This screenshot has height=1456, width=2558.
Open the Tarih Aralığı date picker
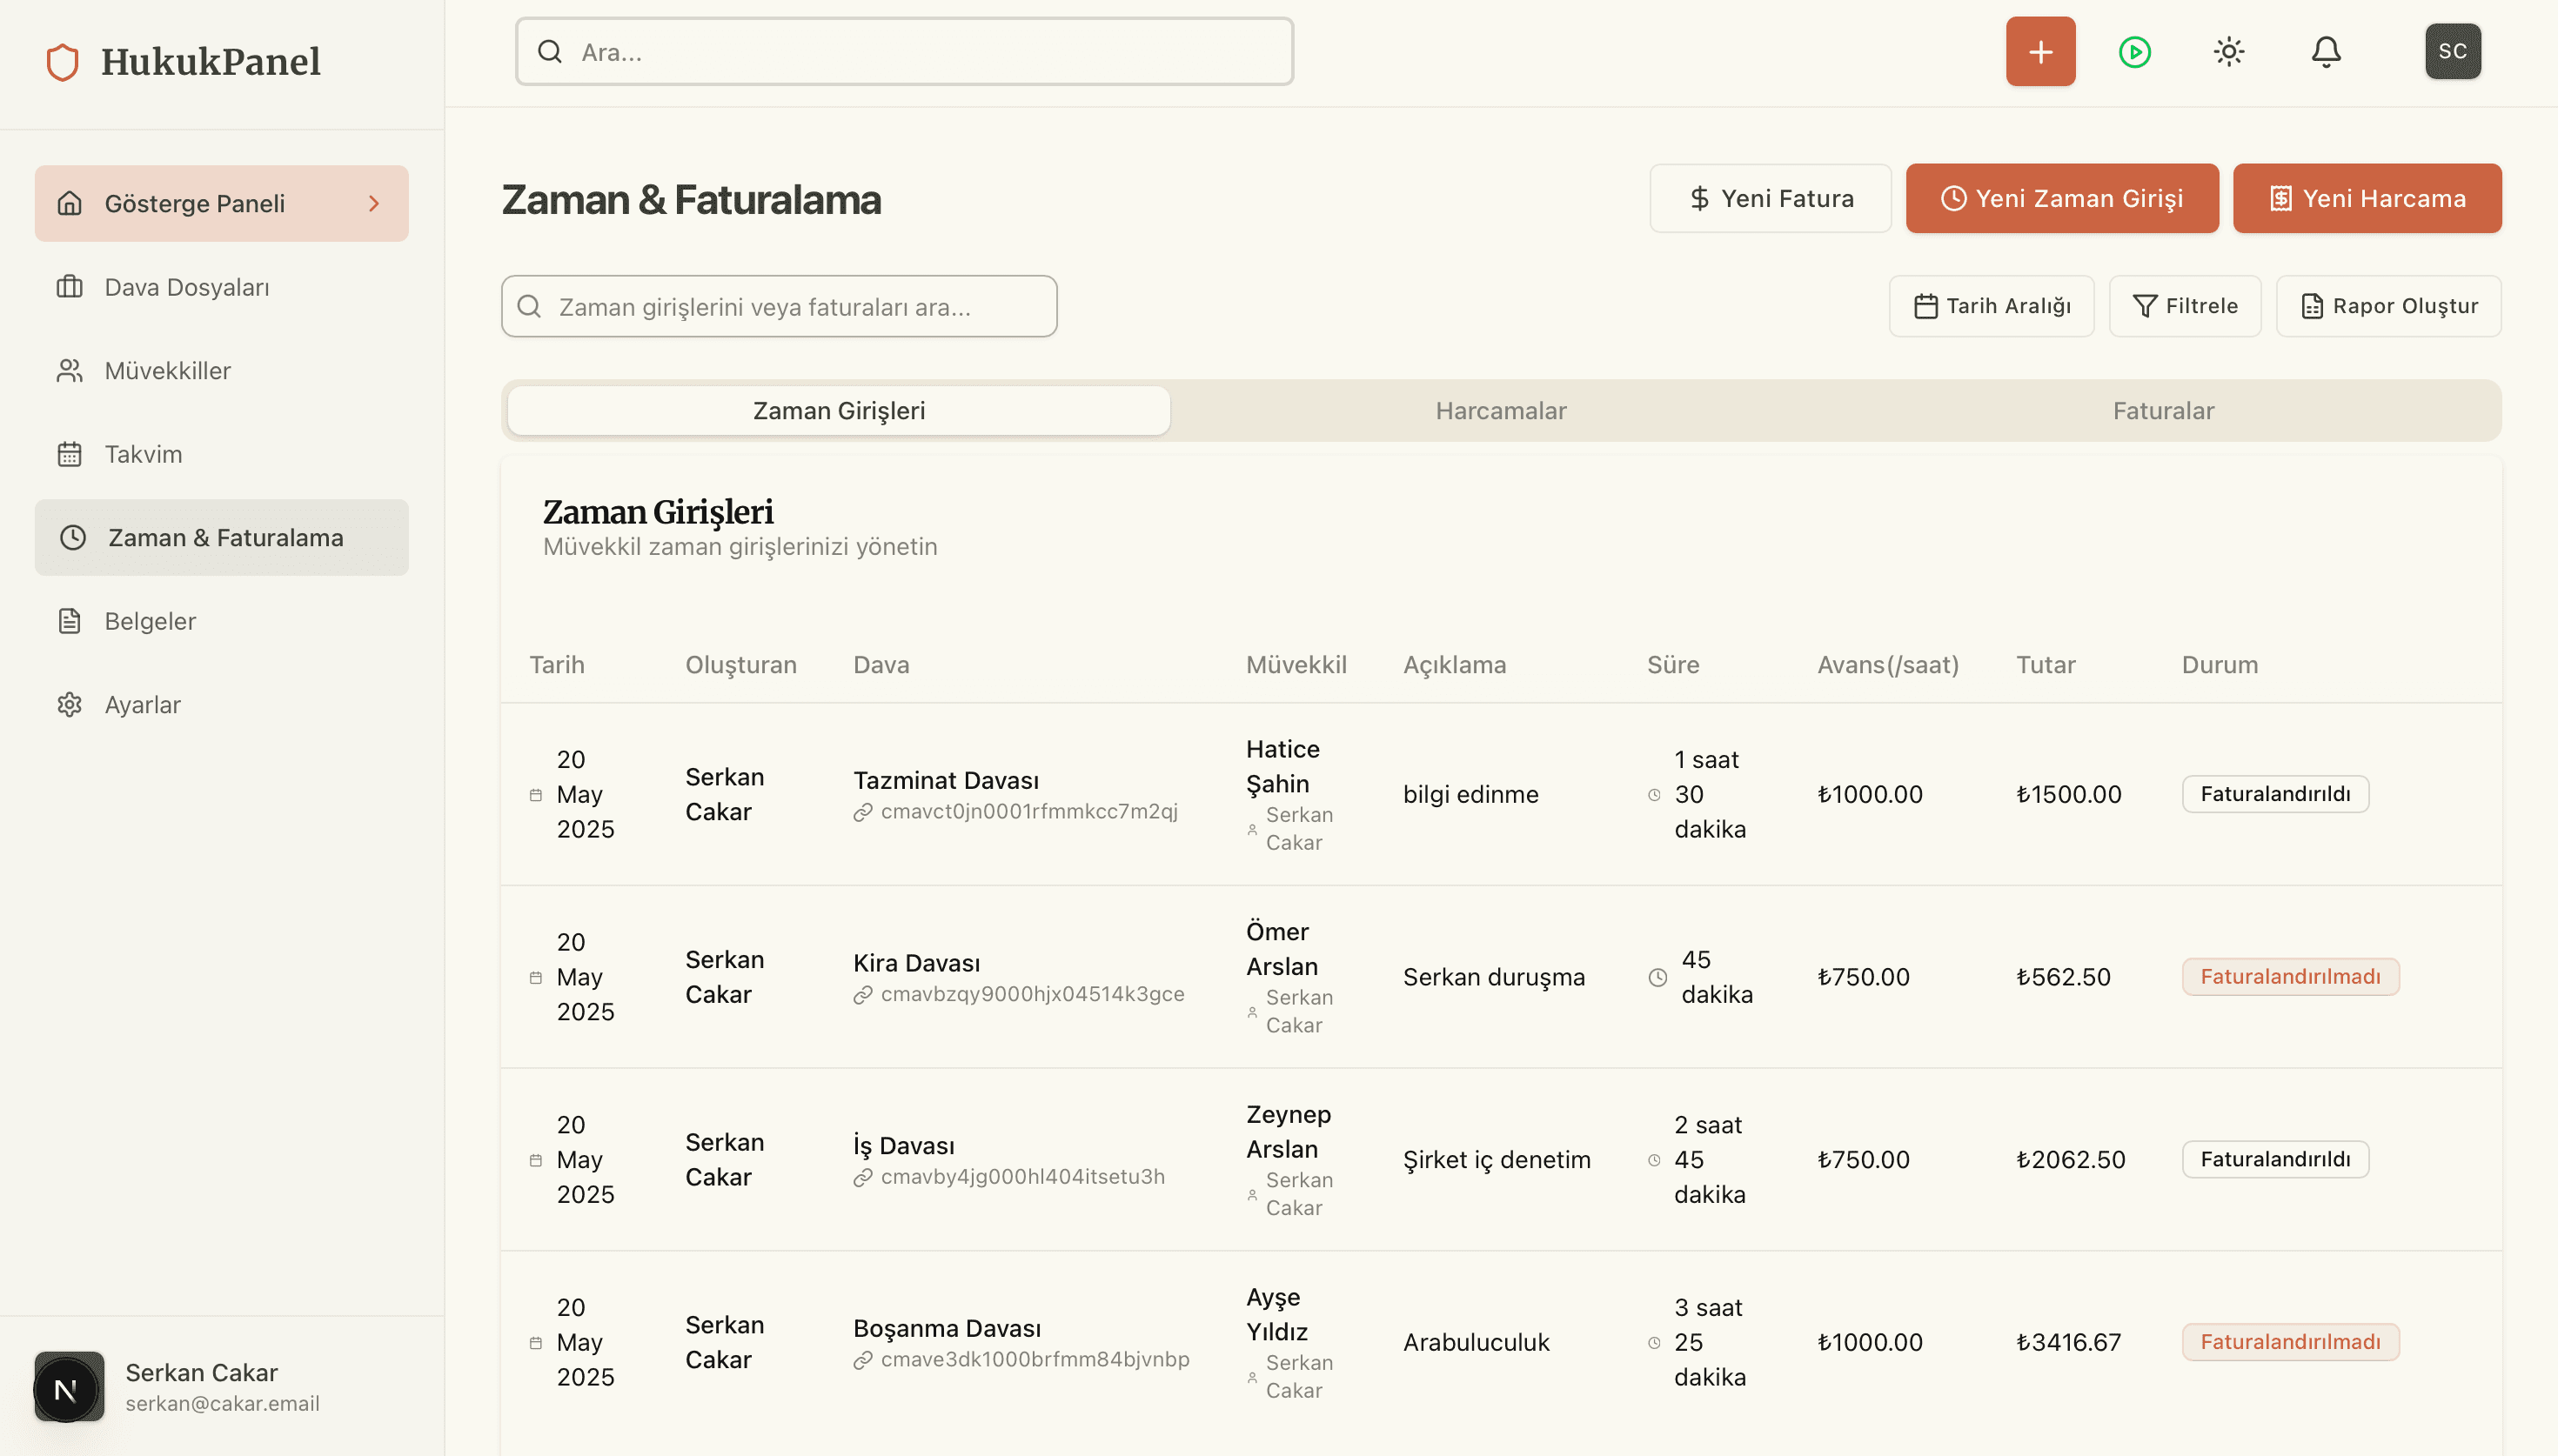click(x=1991, y=306)
